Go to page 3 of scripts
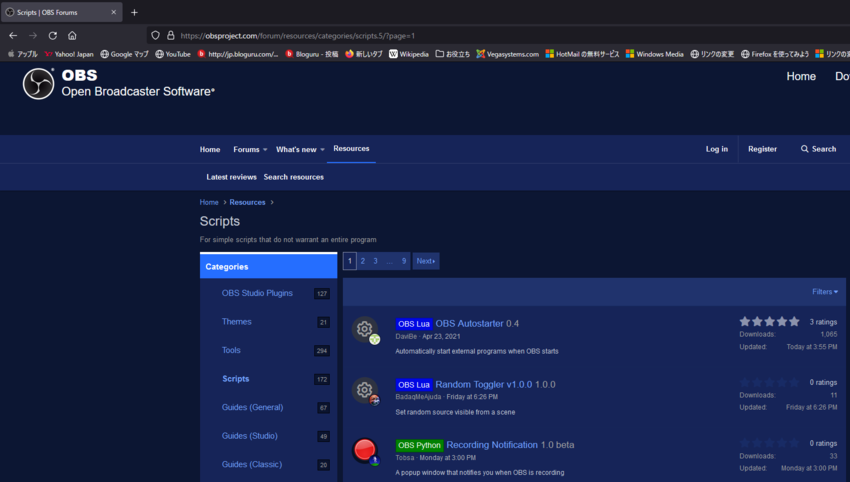Image resolution: width=850 pixels, height=482 pixels. [375, 261]
